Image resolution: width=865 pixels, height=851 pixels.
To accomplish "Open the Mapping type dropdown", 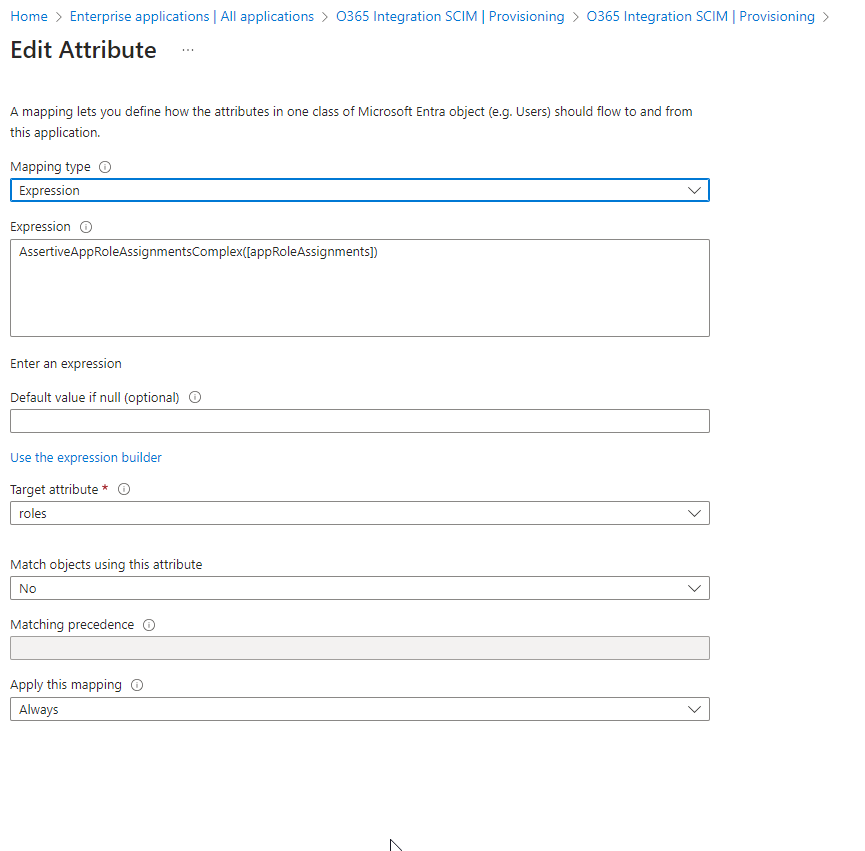I will tap(359, 190).
